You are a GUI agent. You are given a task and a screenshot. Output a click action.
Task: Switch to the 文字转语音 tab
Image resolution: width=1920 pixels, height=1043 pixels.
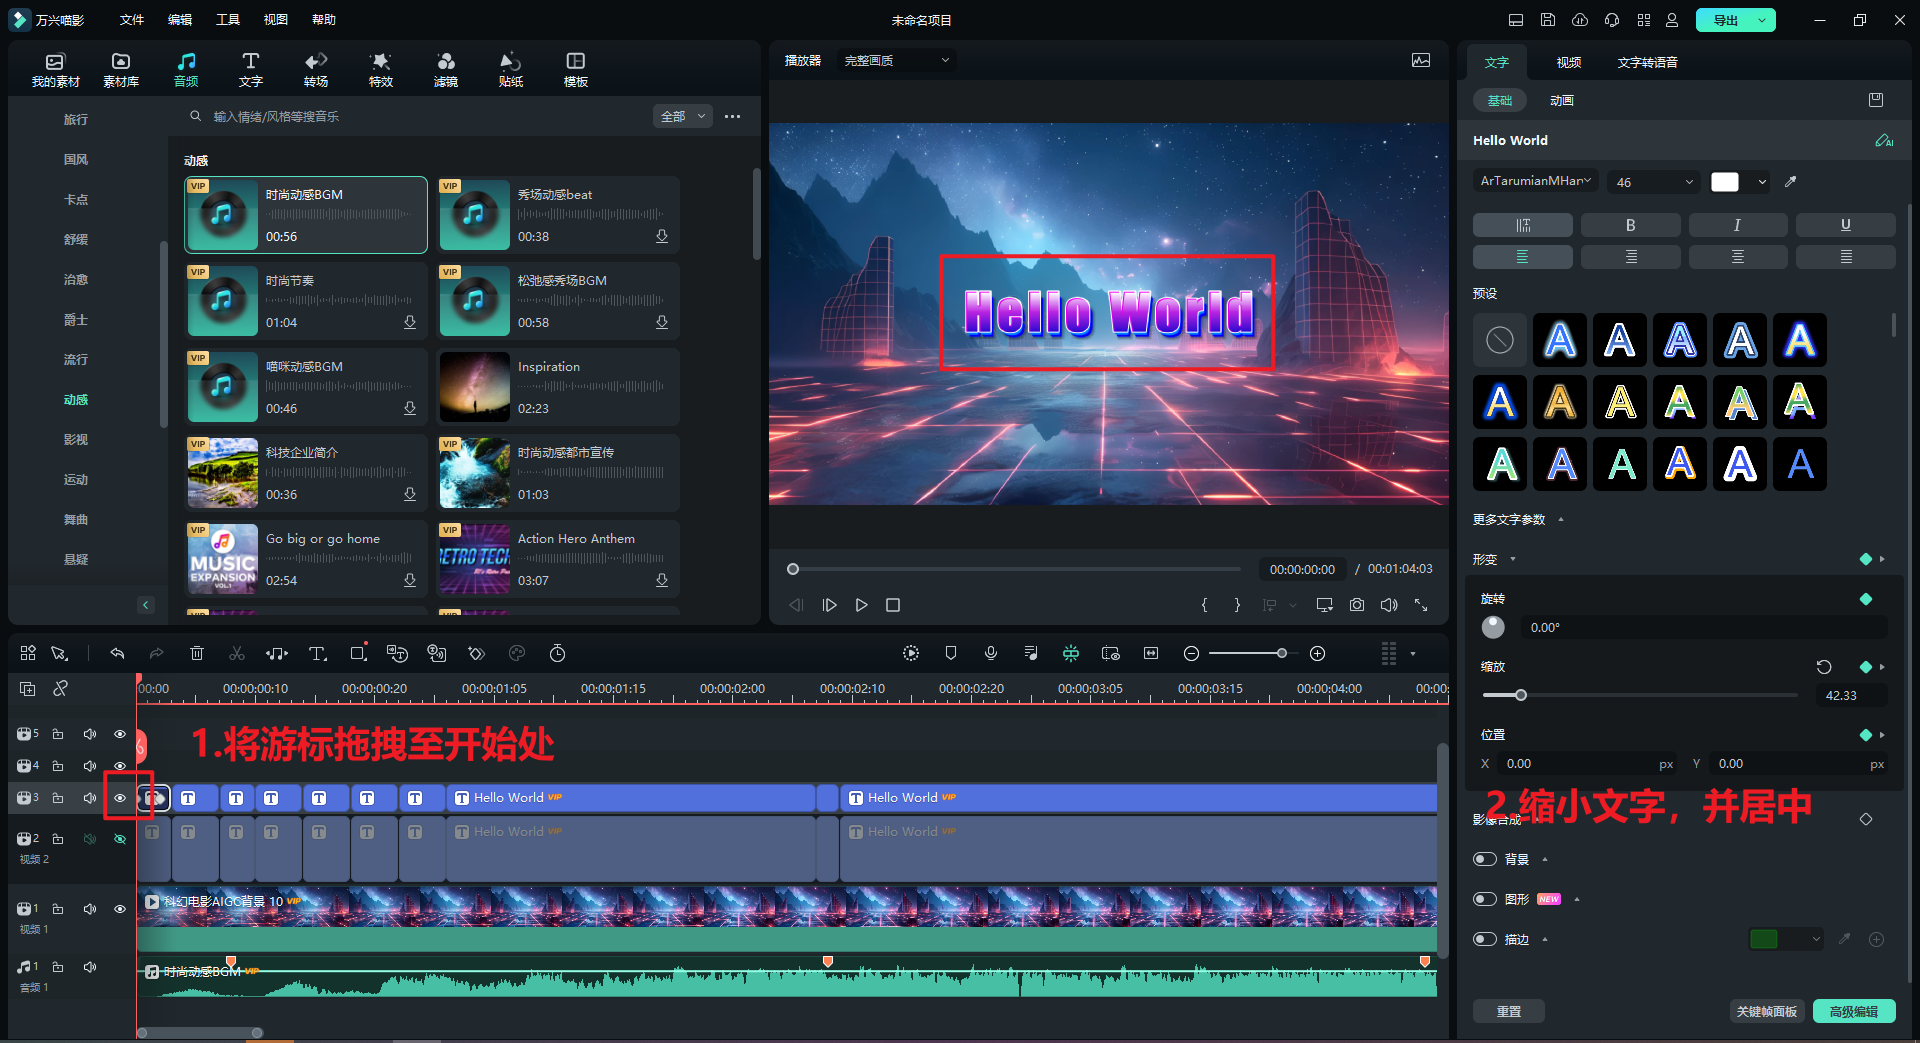(x=1647, y=62)
